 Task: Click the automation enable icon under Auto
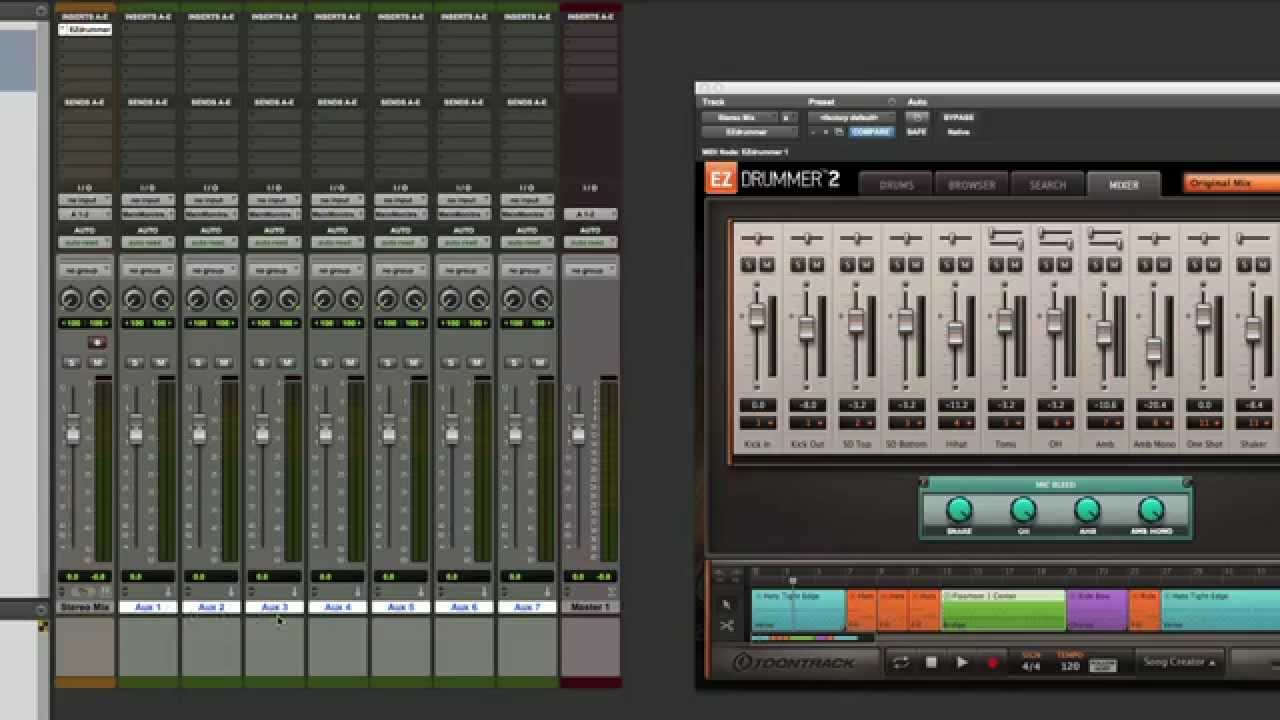point(916,117)
